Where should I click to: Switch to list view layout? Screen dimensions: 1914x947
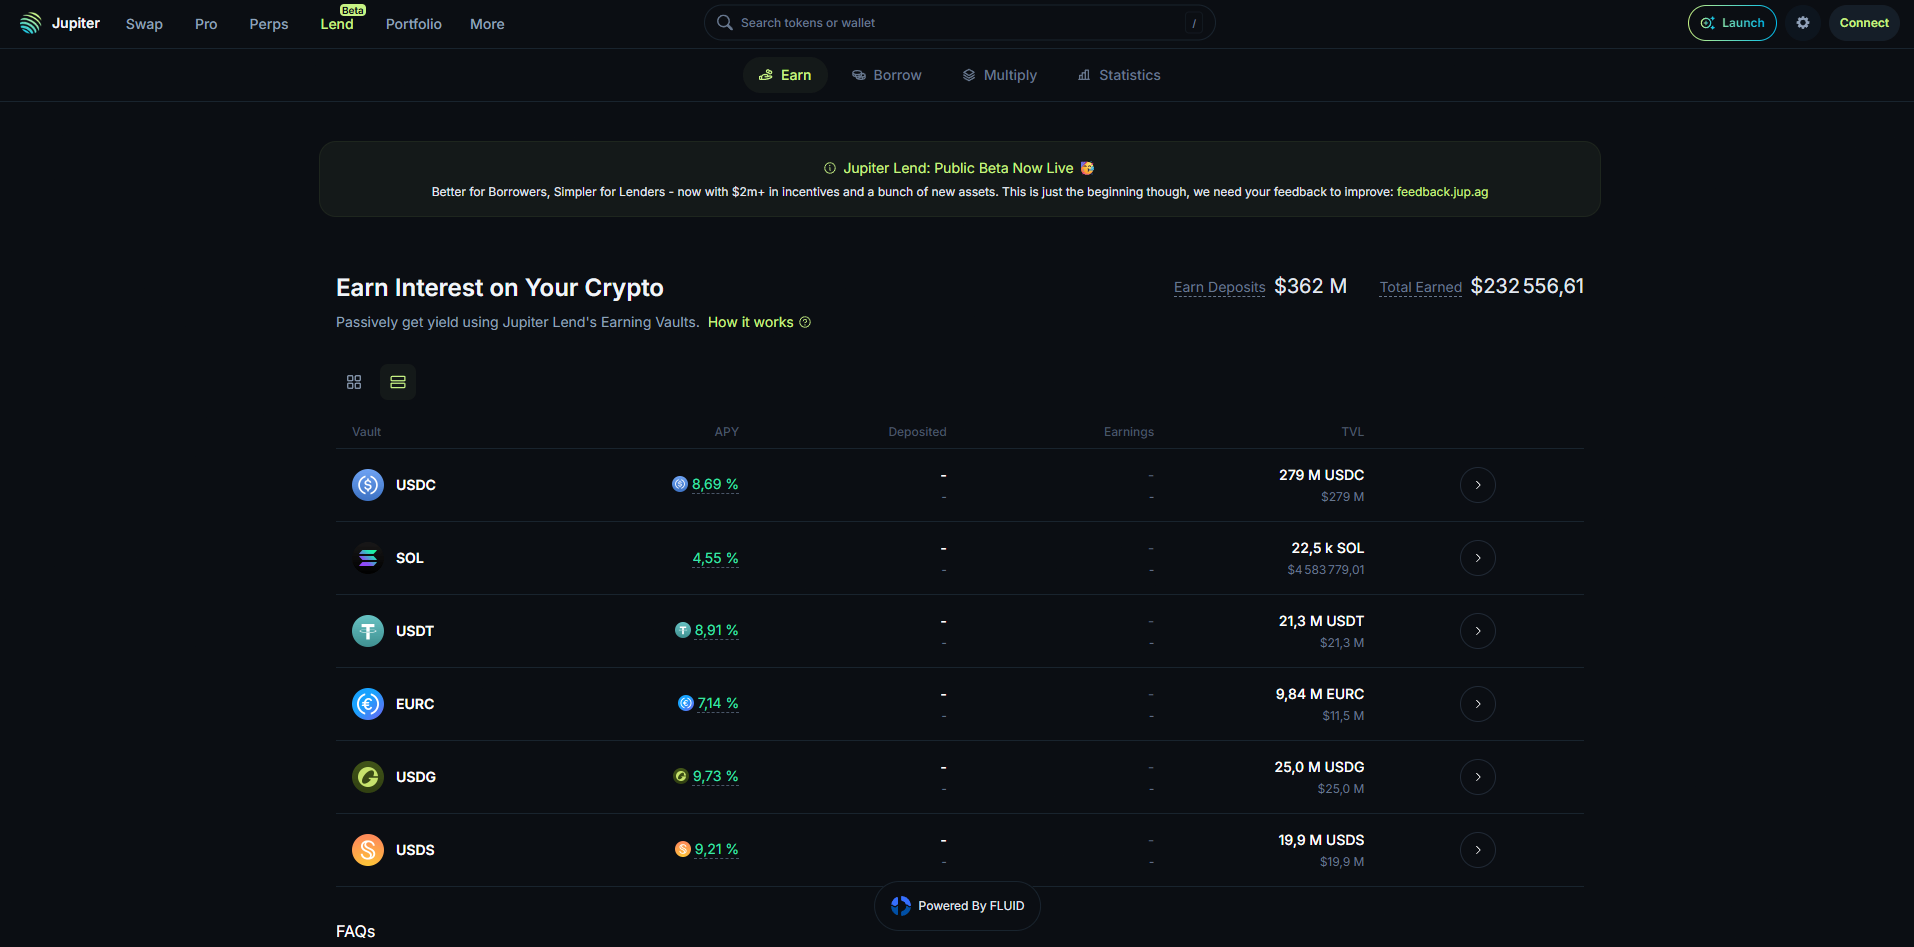tap(397, 381)
